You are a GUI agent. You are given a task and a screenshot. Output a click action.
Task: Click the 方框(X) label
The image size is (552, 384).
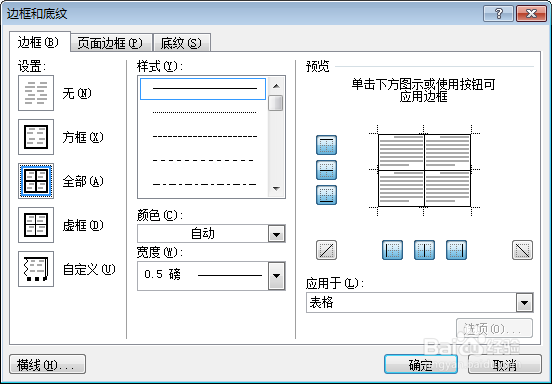click(x=83, y=137)
